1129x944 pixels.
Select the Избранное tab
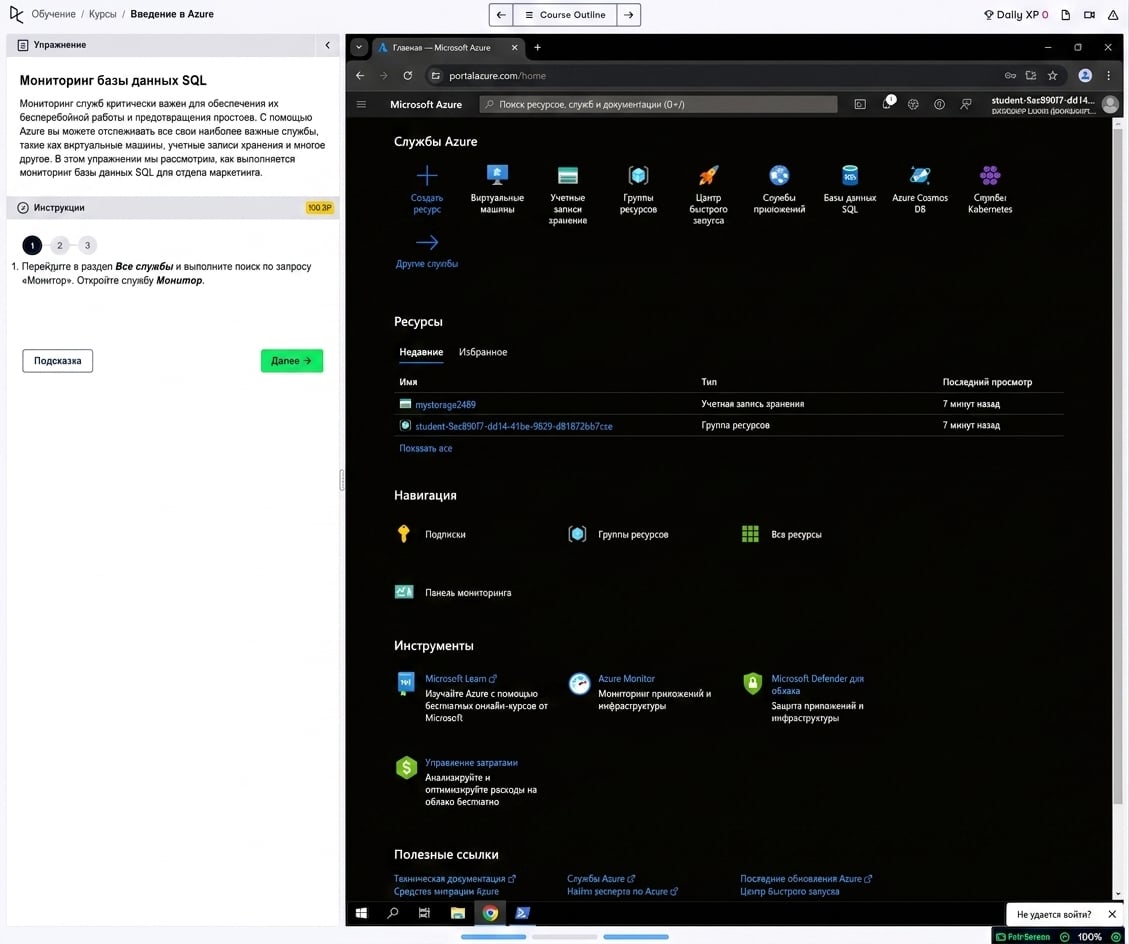(x=483, y=352)
